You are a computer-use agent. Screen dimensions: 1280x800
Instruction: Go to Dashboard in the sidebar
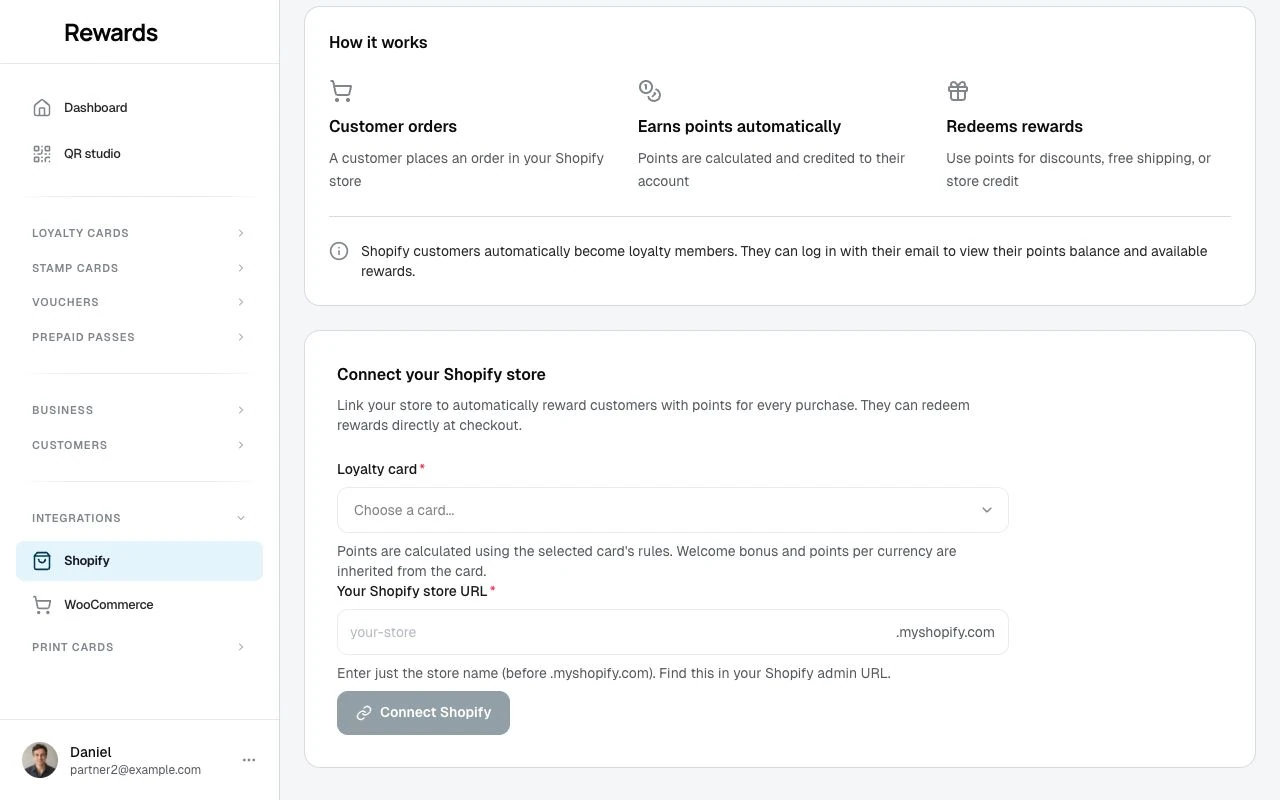pos(139,108)
